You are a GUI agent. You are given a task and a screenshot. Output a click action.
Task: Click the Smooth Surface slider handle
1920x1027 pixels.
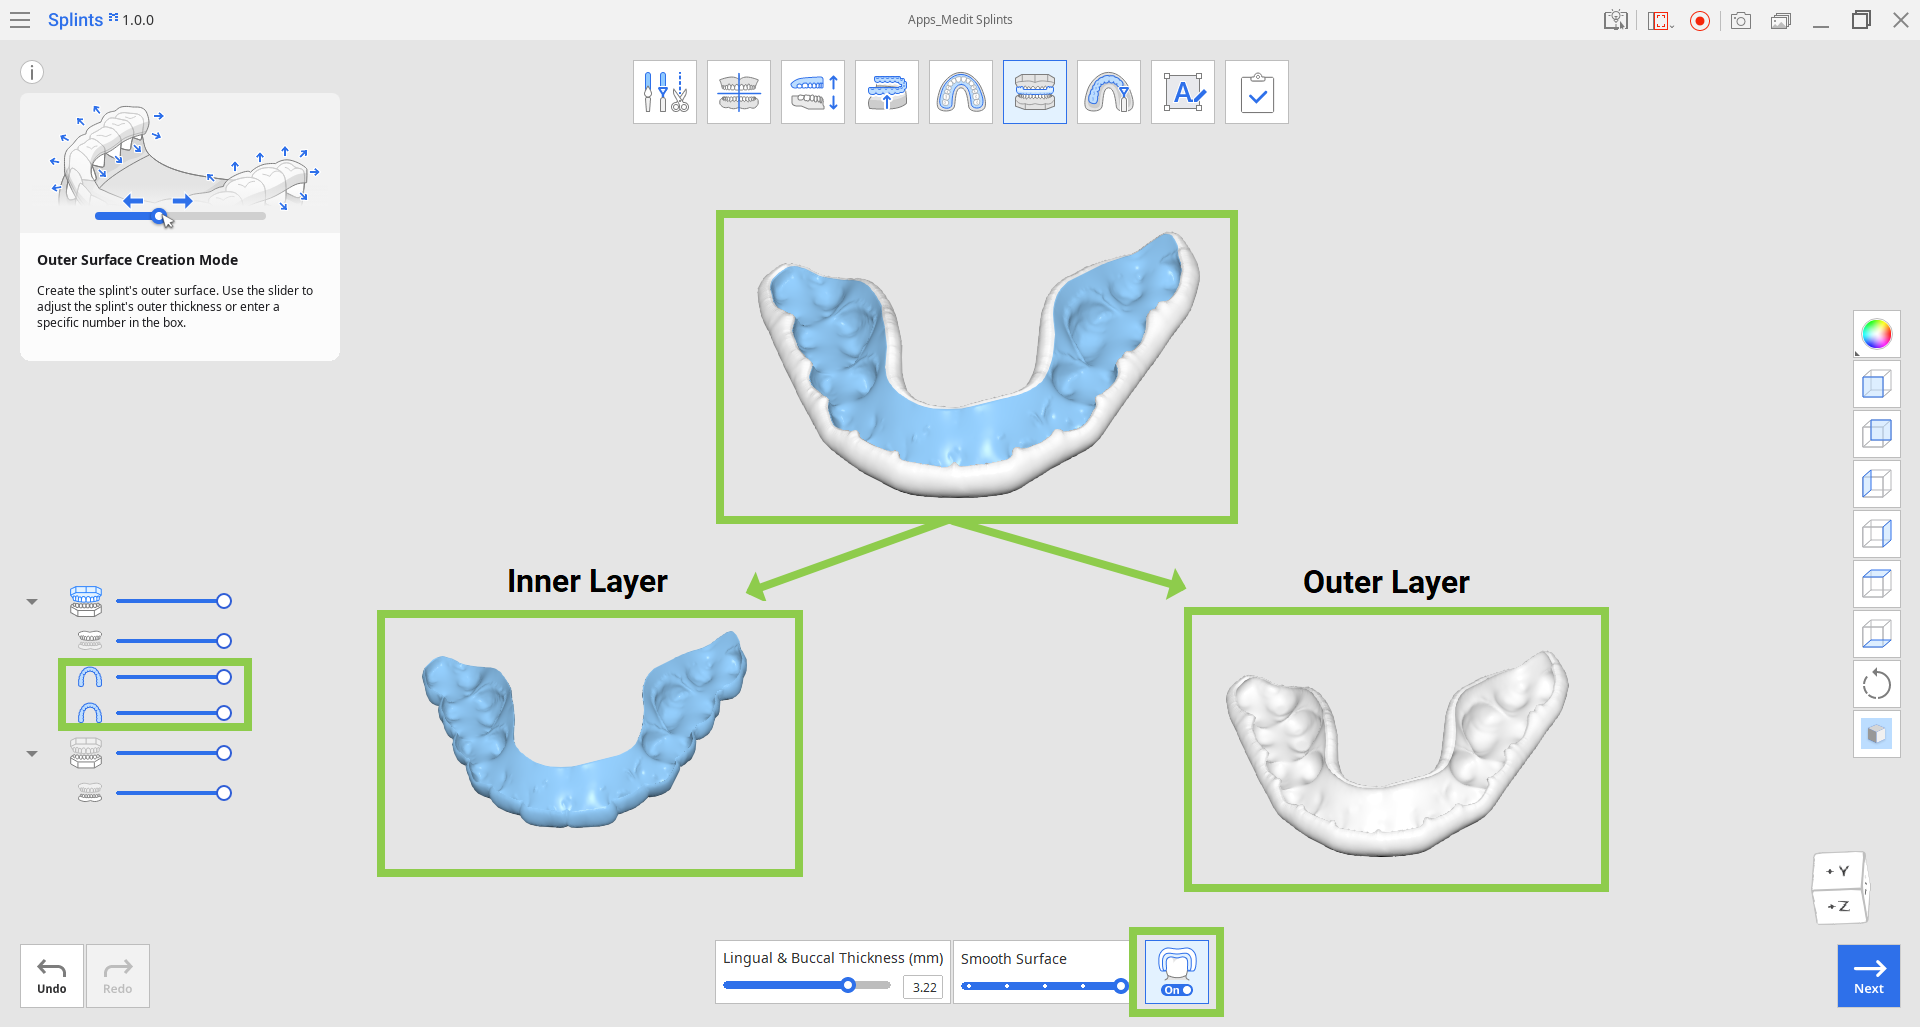pyautogui.click(x=1121, y=986)
